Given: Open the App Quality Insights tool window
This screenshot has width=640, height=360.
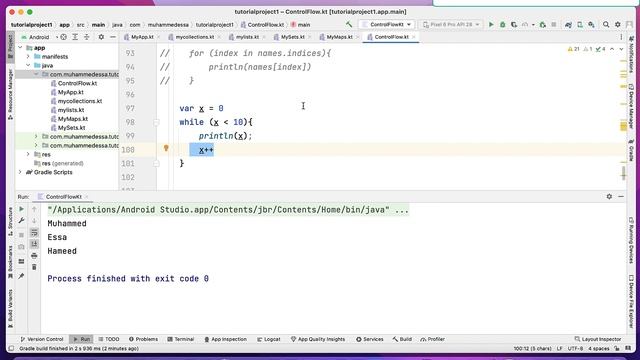Looking at the screenshot, I should (x=318, y=339).
